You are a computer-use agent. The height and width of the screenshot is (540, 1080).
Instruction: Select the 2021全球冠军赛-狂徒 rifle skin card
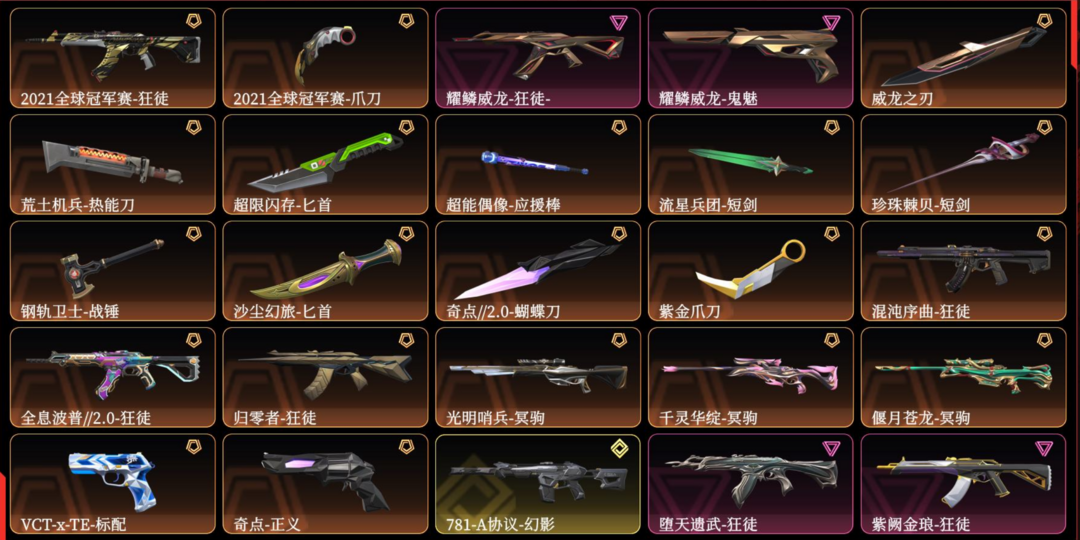(x=112, y=58)
